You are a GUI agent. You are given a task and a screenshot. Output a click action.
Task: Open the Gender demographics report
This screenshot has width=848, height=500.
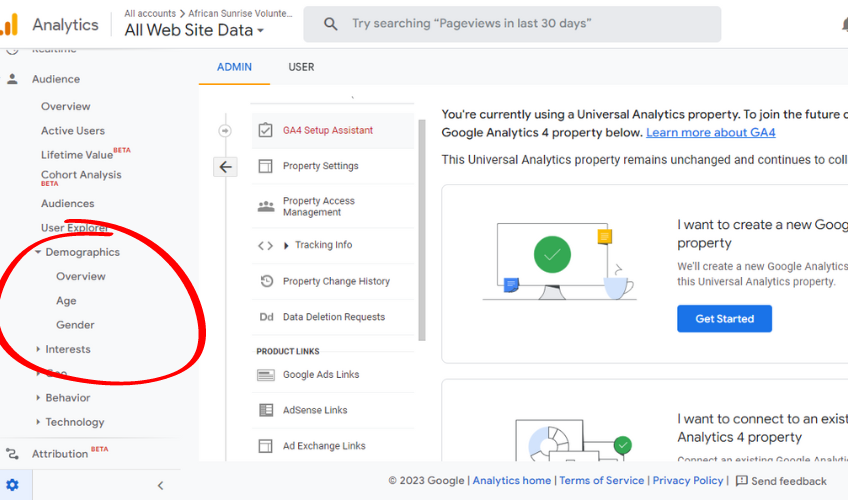point(75,325)
